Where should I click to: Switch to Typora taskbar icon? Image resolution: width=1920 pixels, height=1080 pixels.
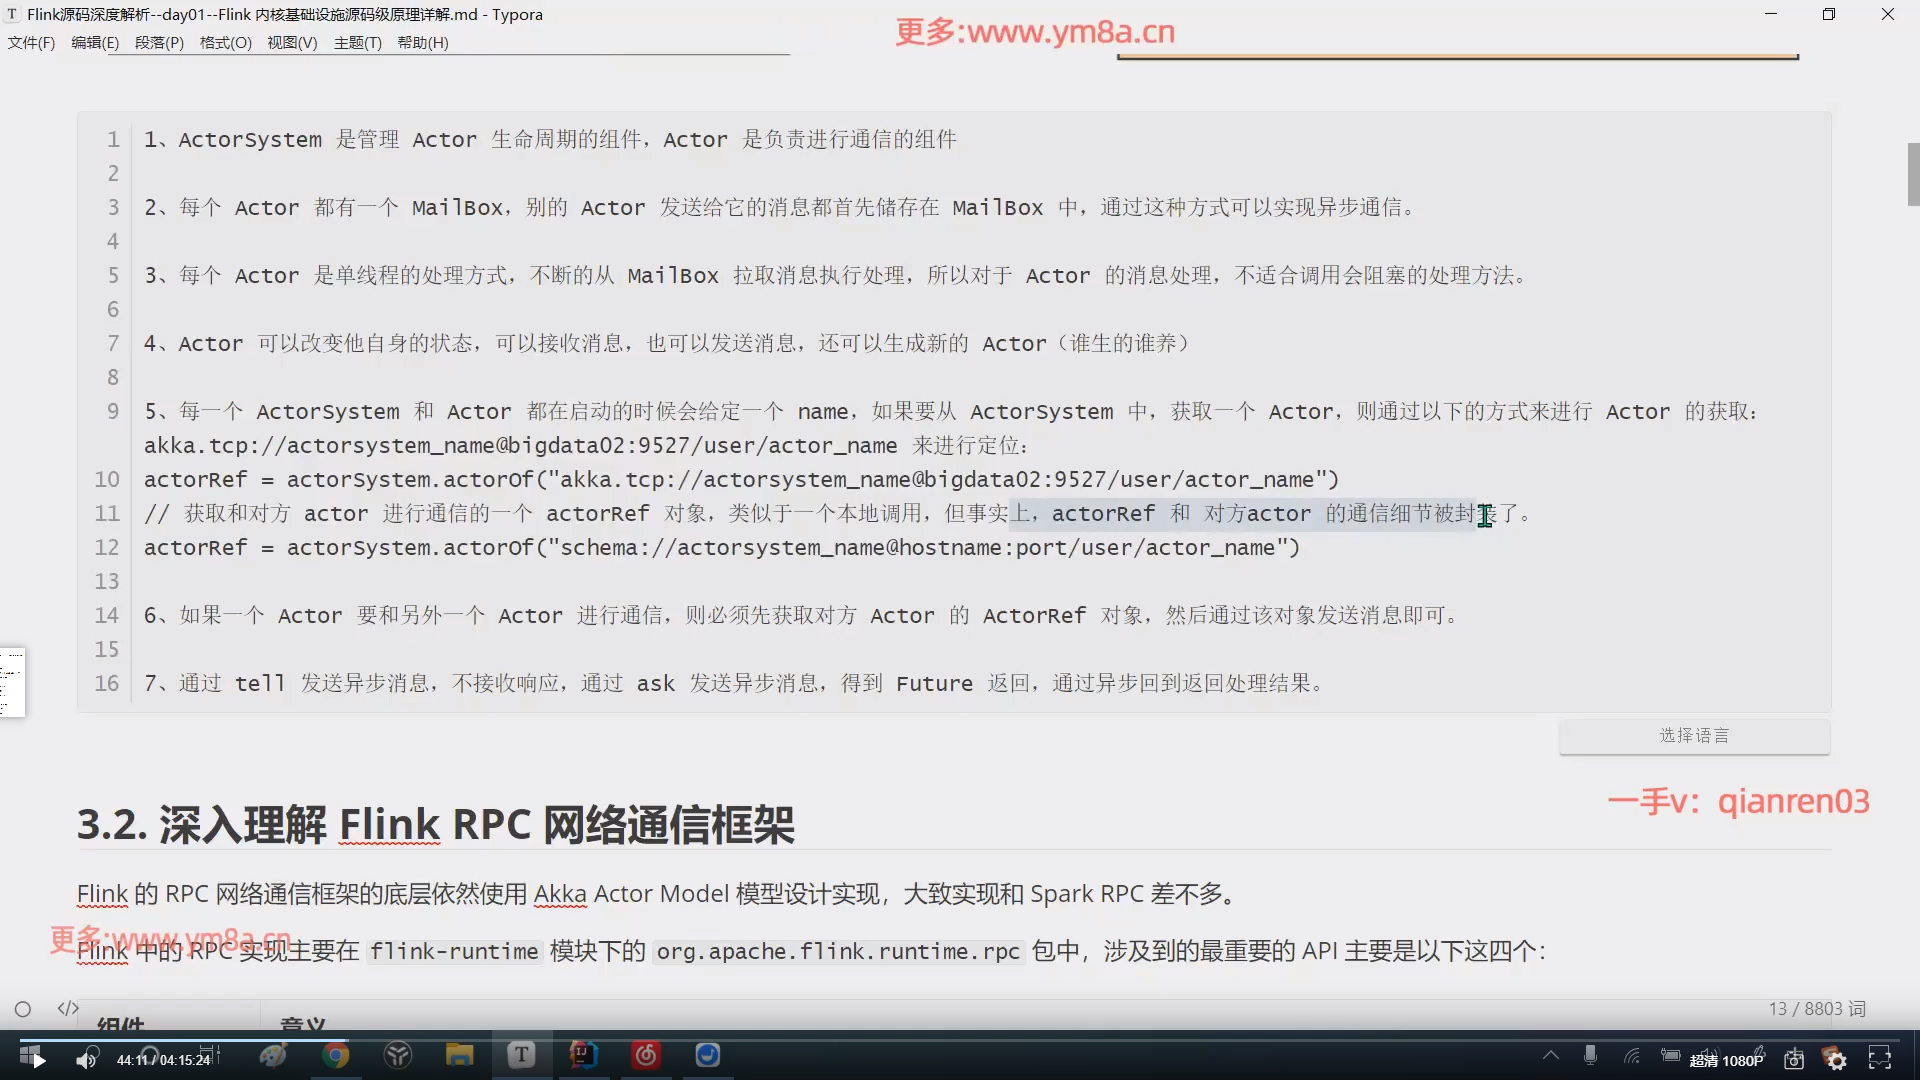521,1055
